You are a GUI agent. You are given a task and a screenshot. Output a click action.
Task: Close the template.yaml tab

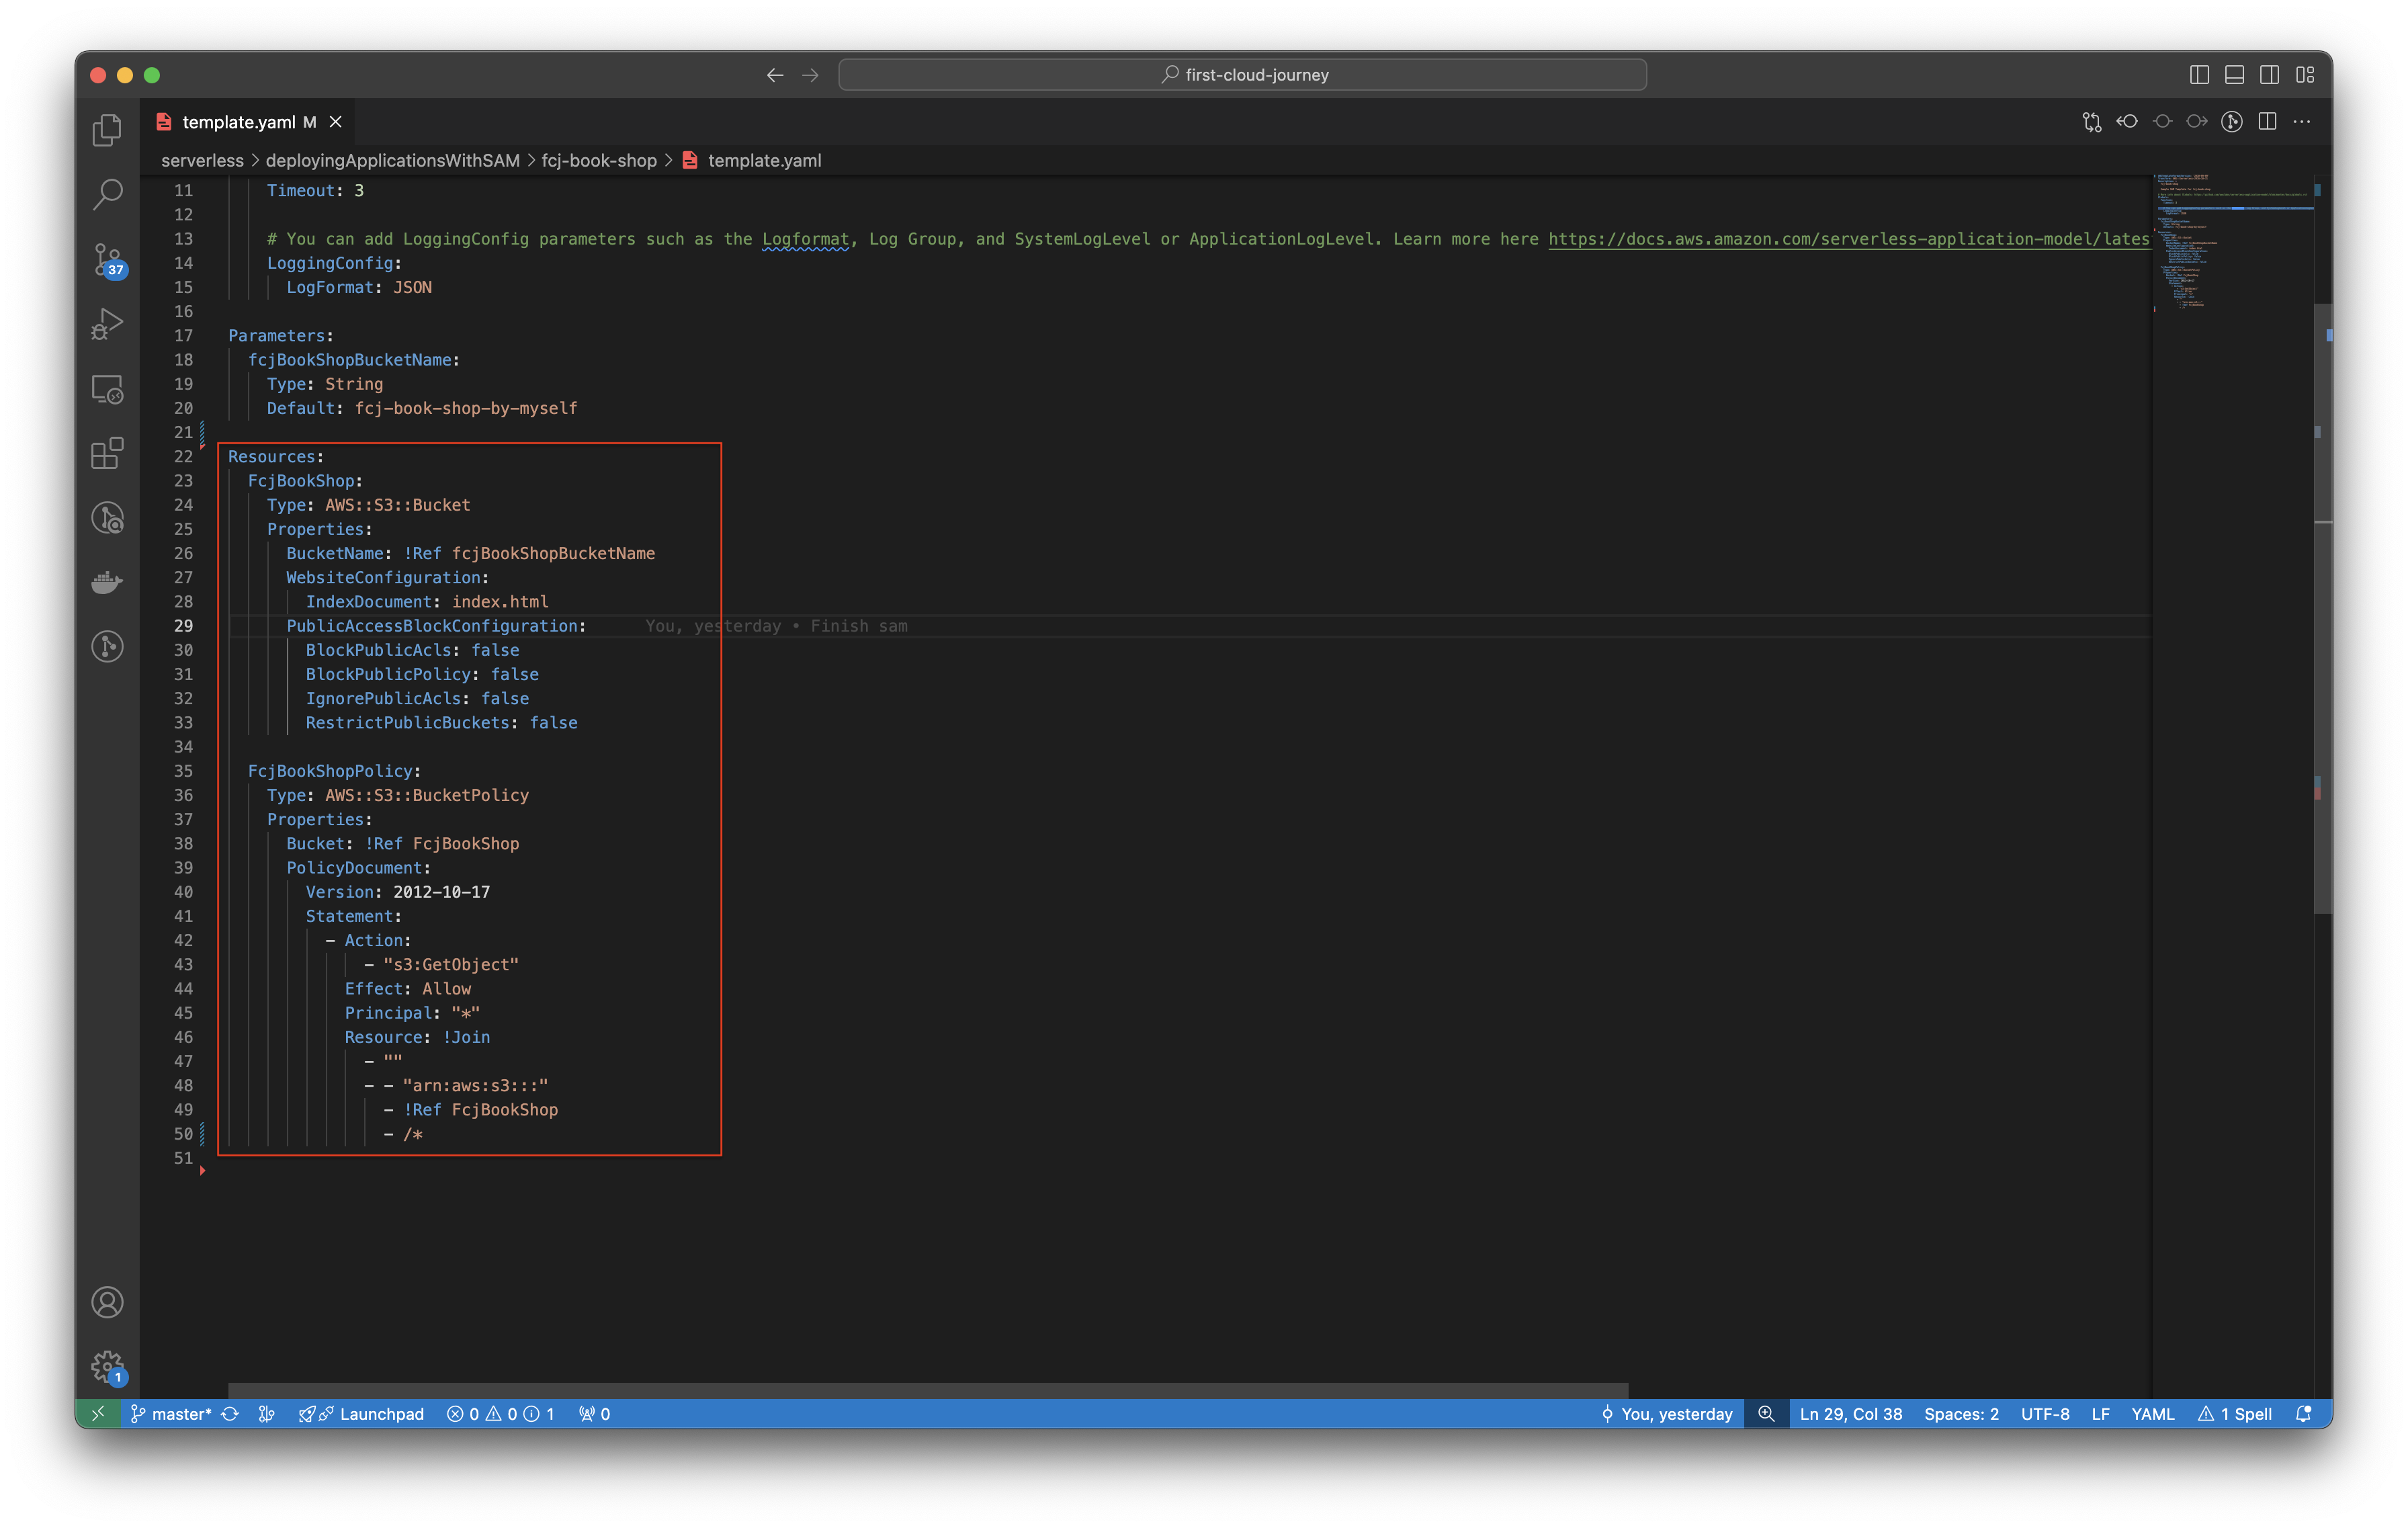[336, 122]
